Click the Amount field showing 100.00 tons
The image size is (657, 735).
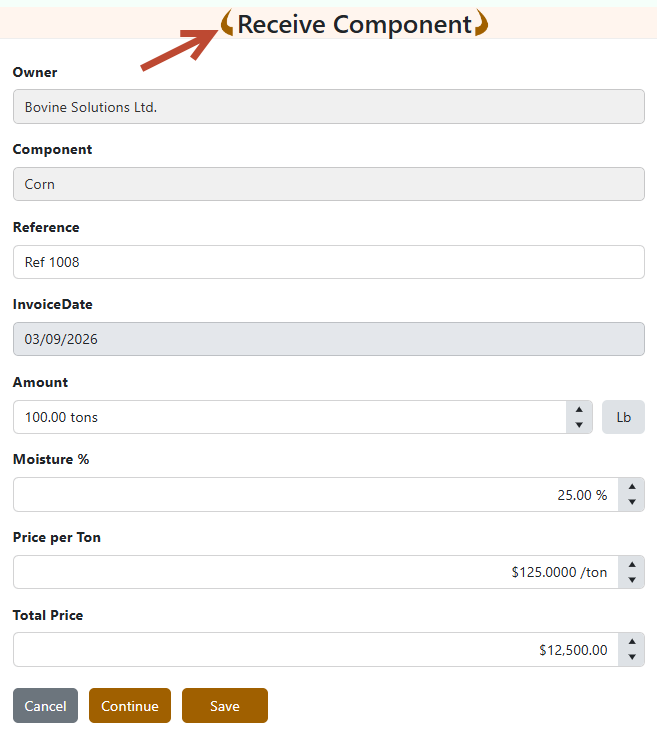290,417
